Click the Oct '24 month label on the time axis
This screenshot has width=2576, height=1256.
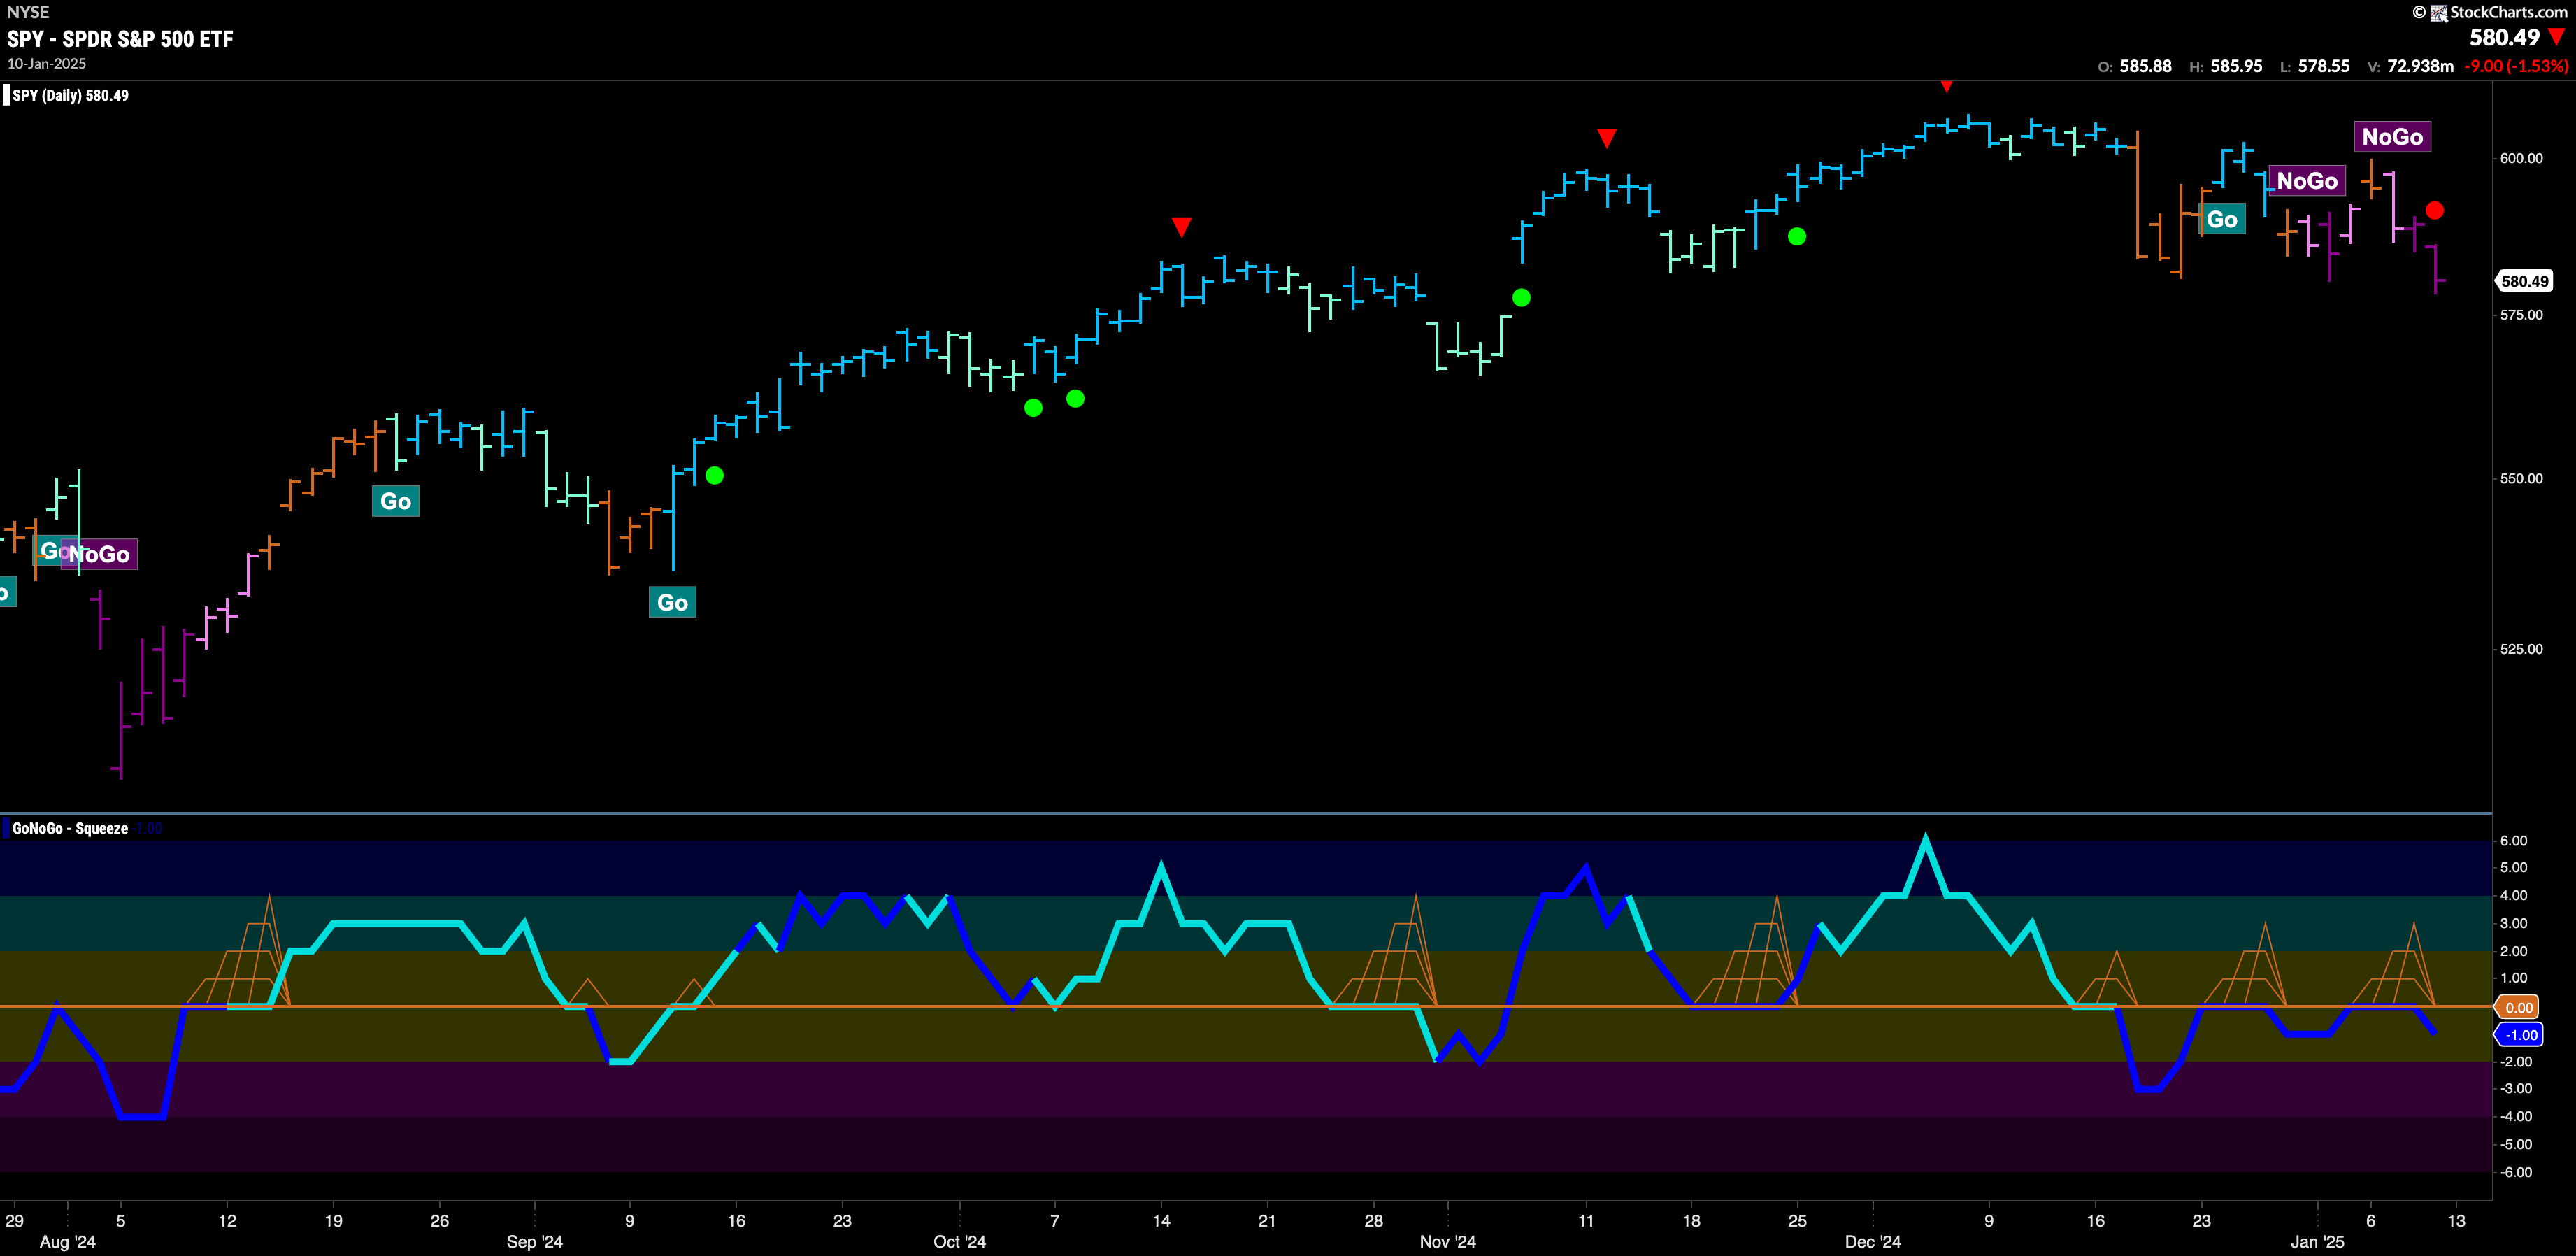959,1241
